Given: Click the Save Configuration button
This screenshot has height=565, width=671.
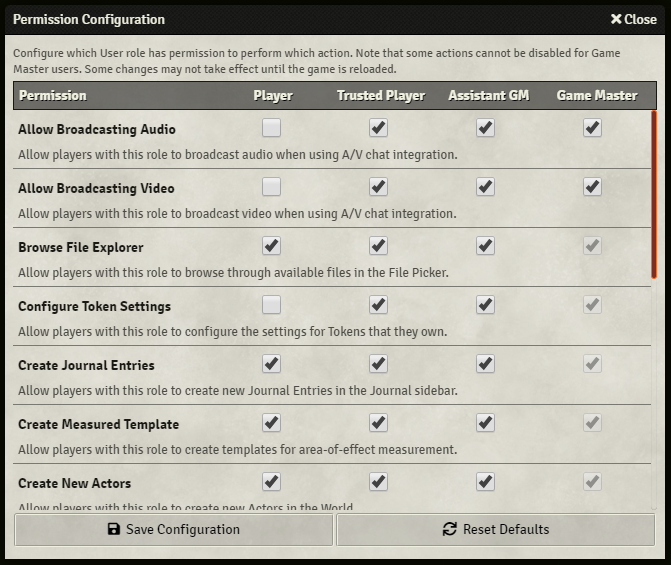Looking at the screenshot, I should coord(173,530).
